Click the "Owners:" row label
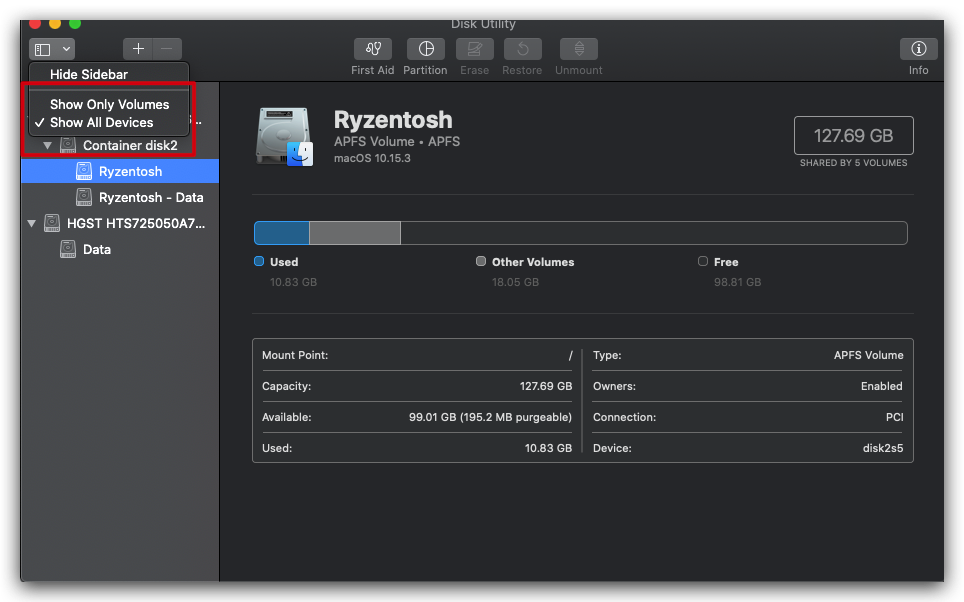Image resolution: width=964 pixels, height=602 pixels. pyautogui.click(x=614, y=386)
